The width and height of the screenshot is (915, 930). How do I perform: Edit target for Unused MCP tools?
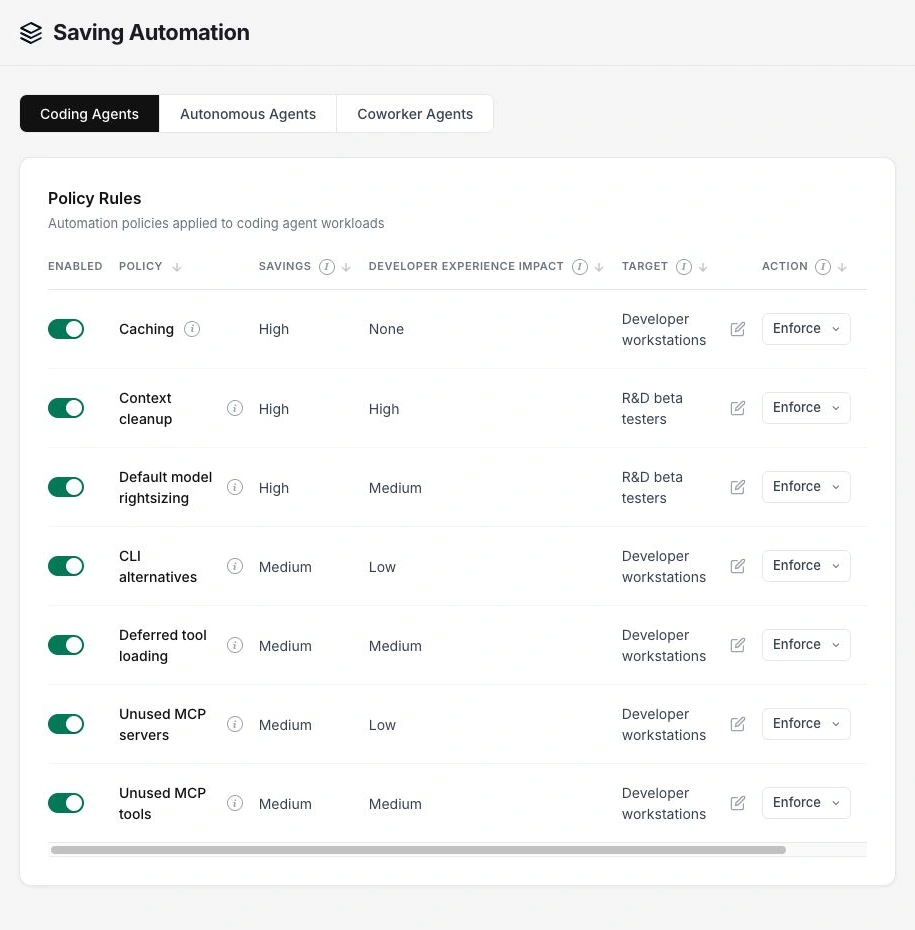[738, 803]
